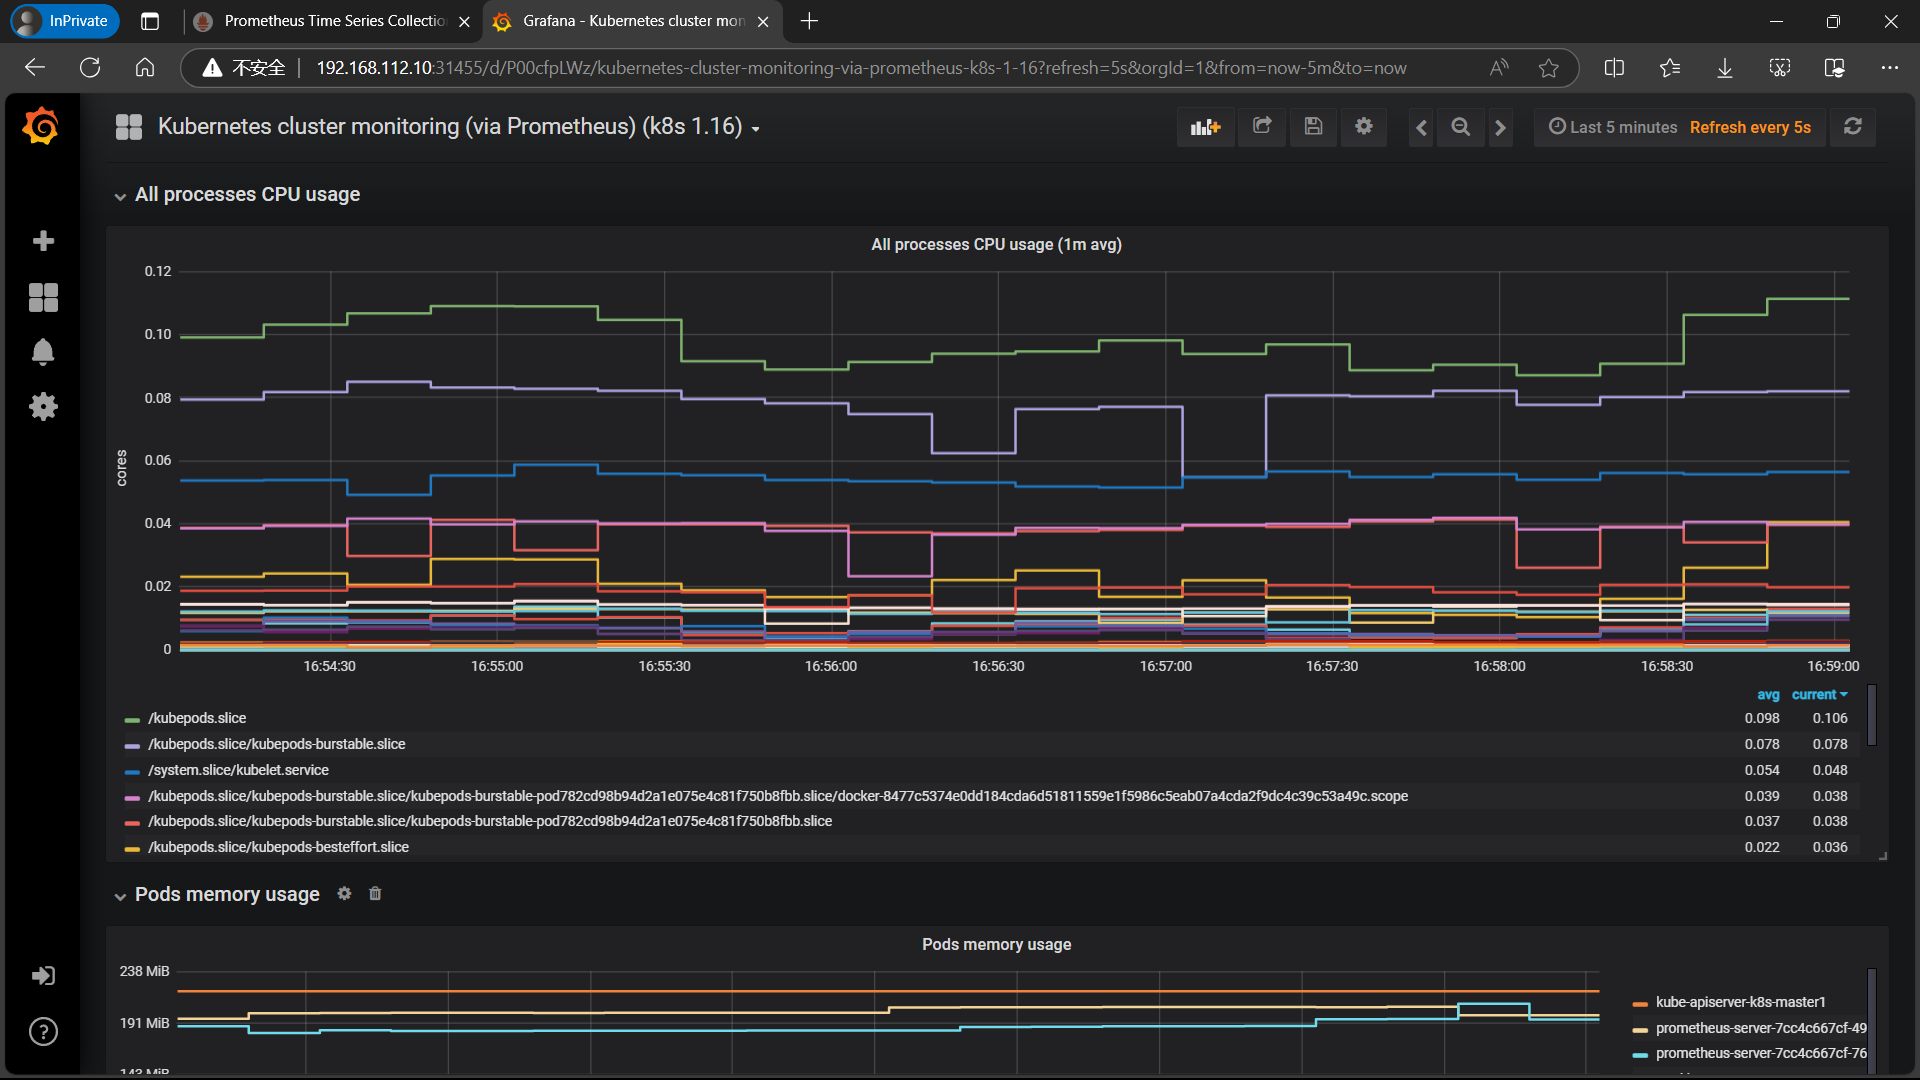The width and height of the screenshot is (1920, 1080).
Task: Open dashboard settings gear in toolbar
Action: coord(1364,127)
